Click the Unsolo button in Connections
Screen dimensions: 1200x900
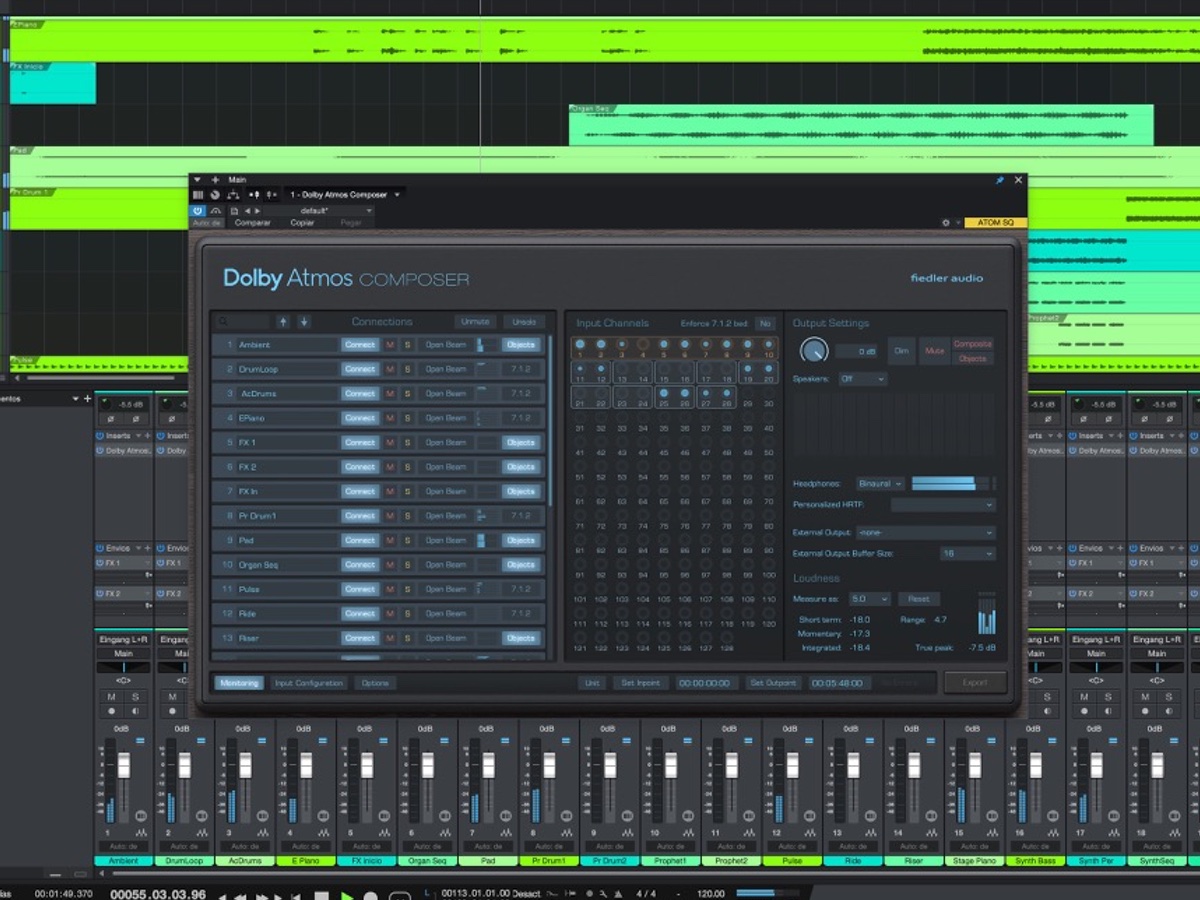coord(524,322)
